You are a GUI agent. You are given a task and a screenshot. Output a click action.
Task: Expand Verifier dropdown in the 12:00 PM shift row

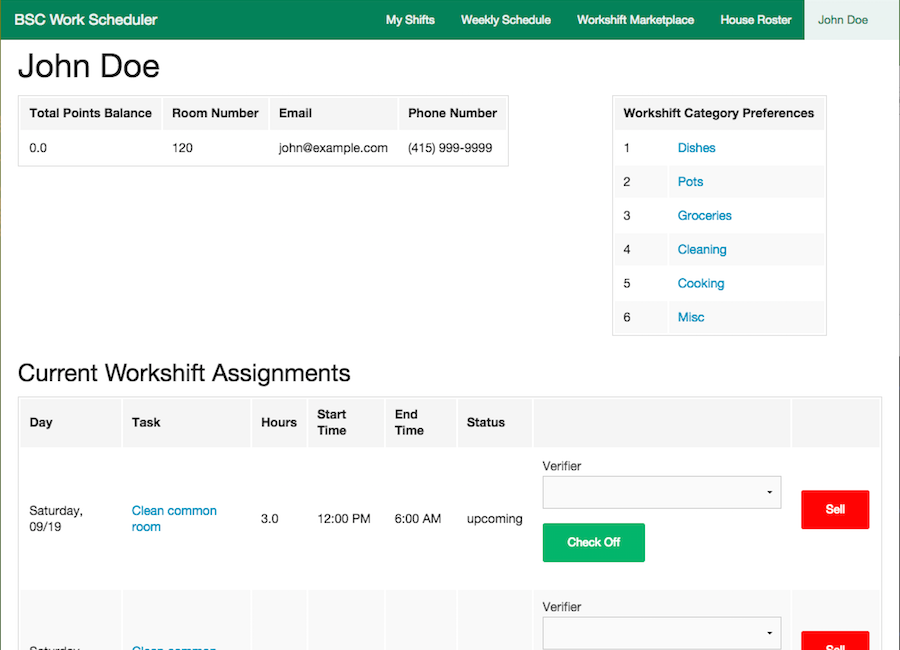[662, 492]
